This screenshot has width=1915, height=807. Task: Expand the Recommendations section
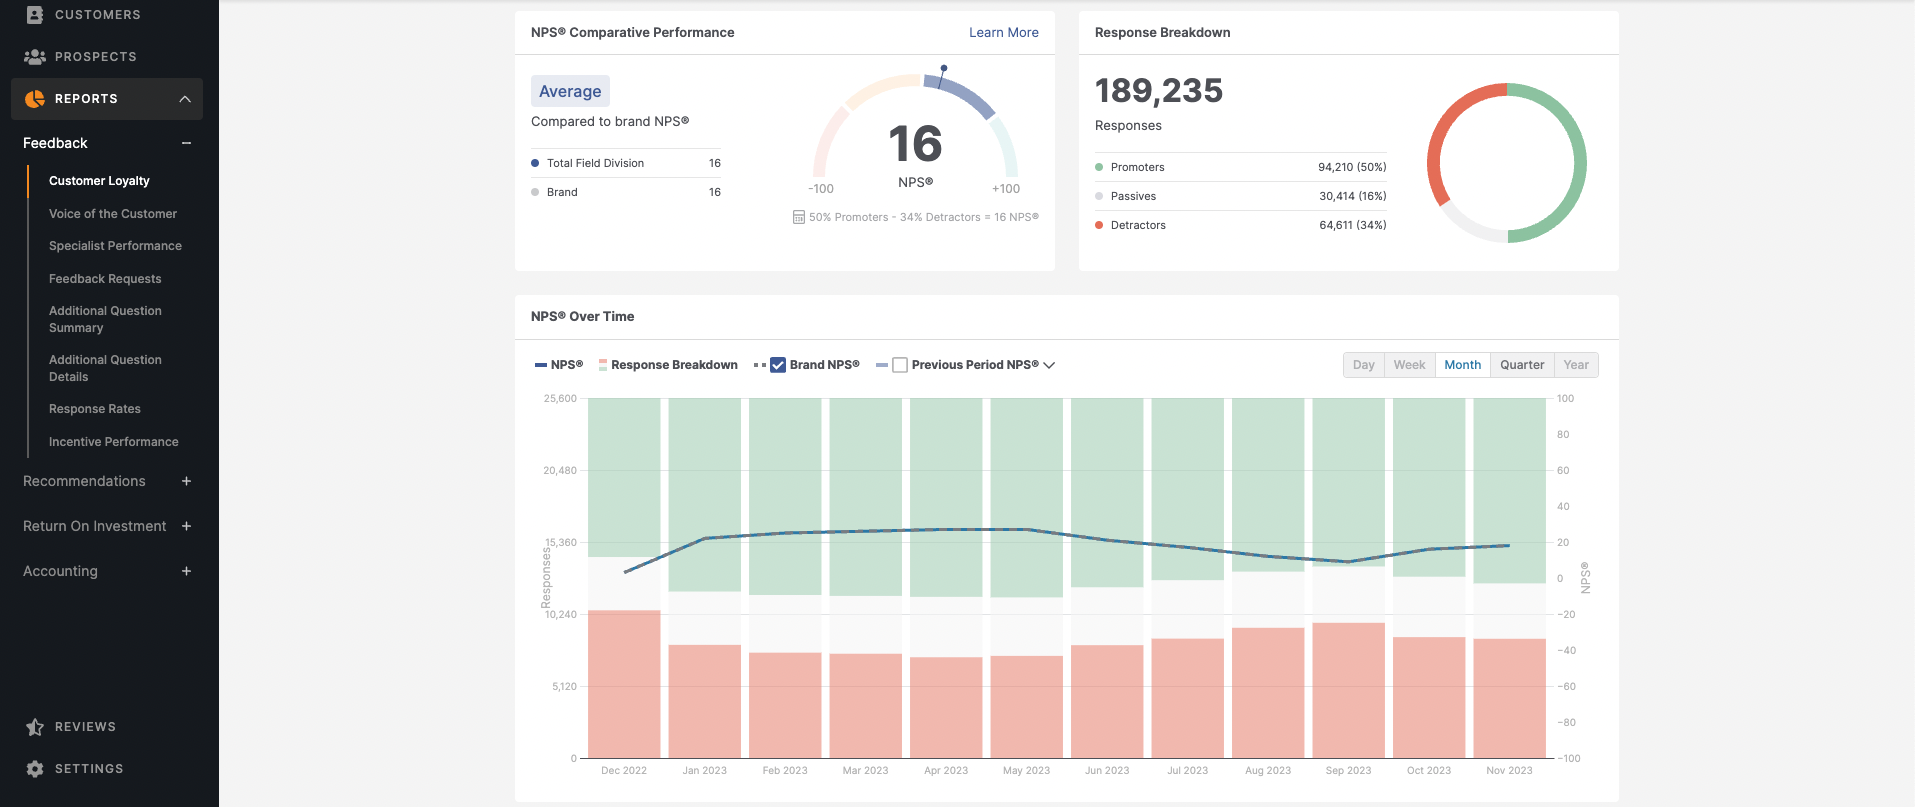pyautogui.click(x=186, y=481)
